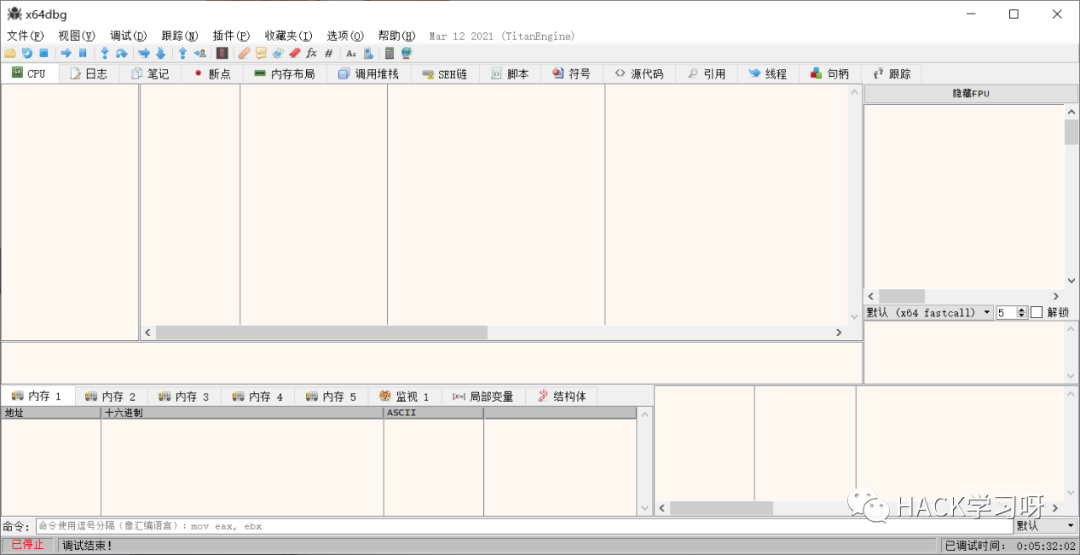The width and height of the screenshot is (1080, 555).
Task: Click the run arrow icon
Action: tap(66, 53)
